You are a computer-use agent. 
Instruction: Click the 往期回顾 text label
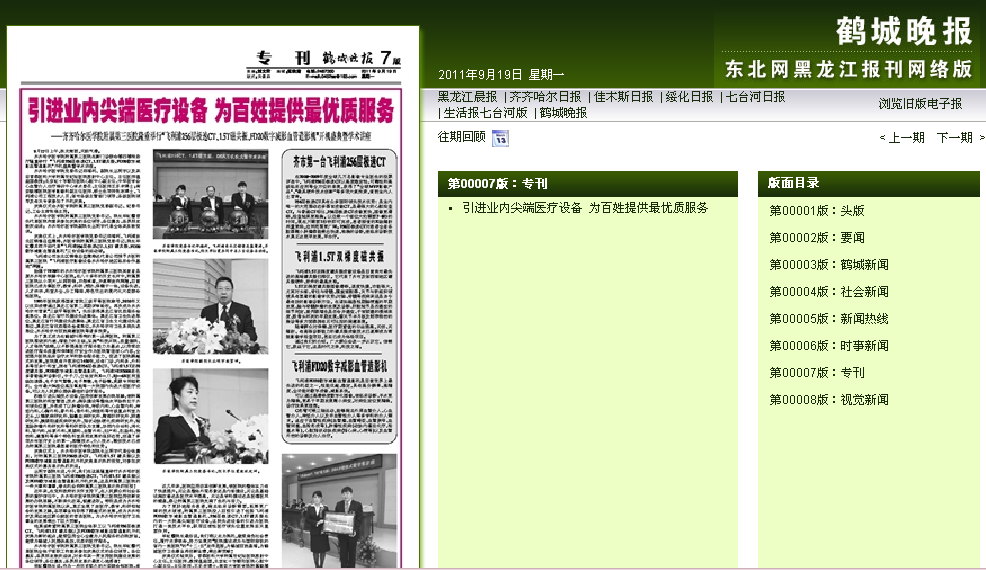(x=462, y=137)
